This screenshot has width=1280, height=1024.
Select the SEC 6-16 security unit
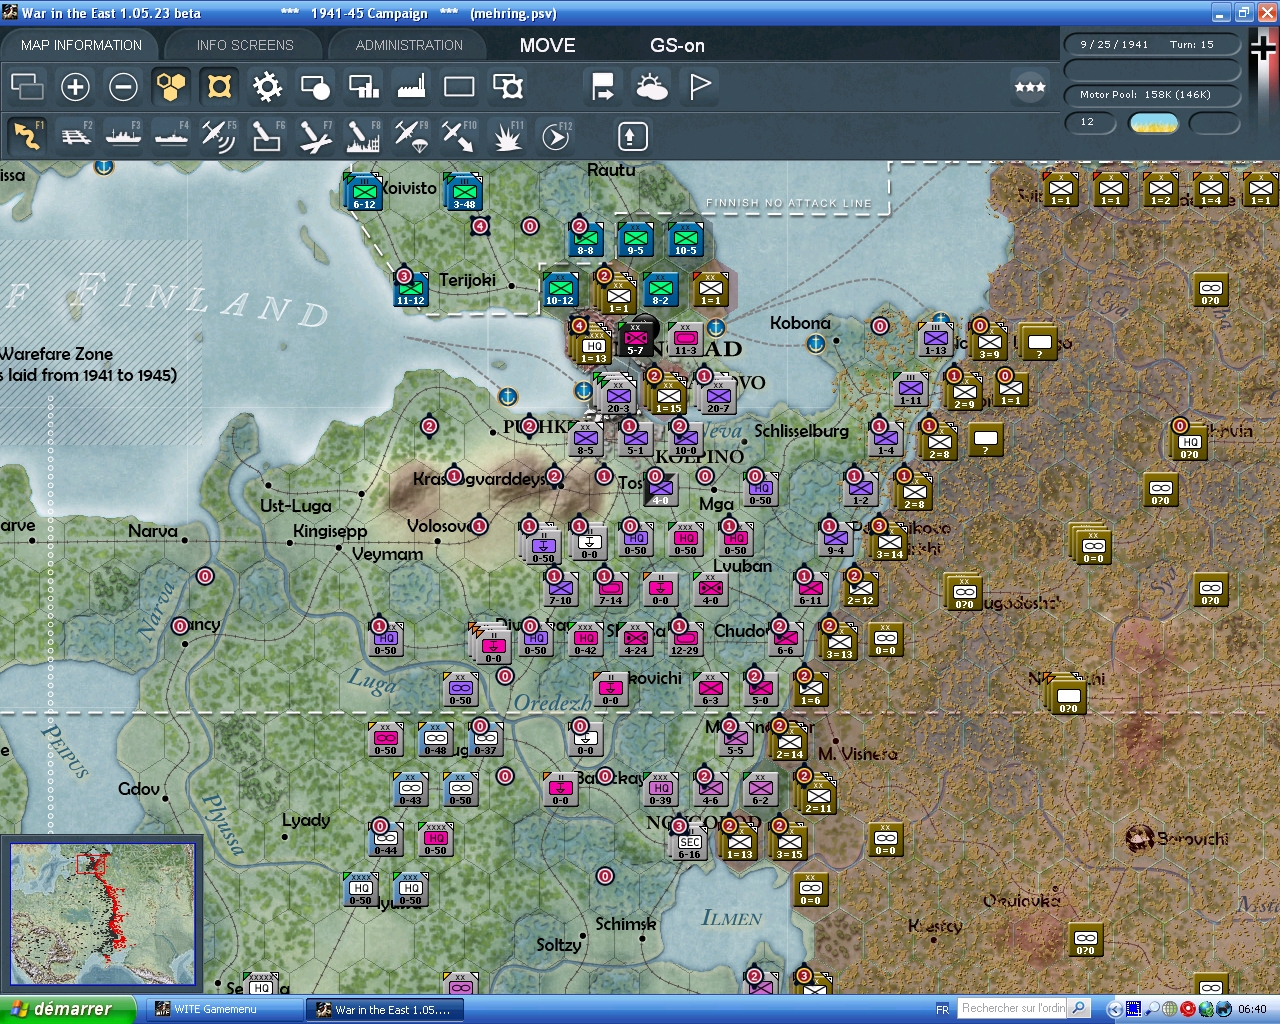point(689,843)
